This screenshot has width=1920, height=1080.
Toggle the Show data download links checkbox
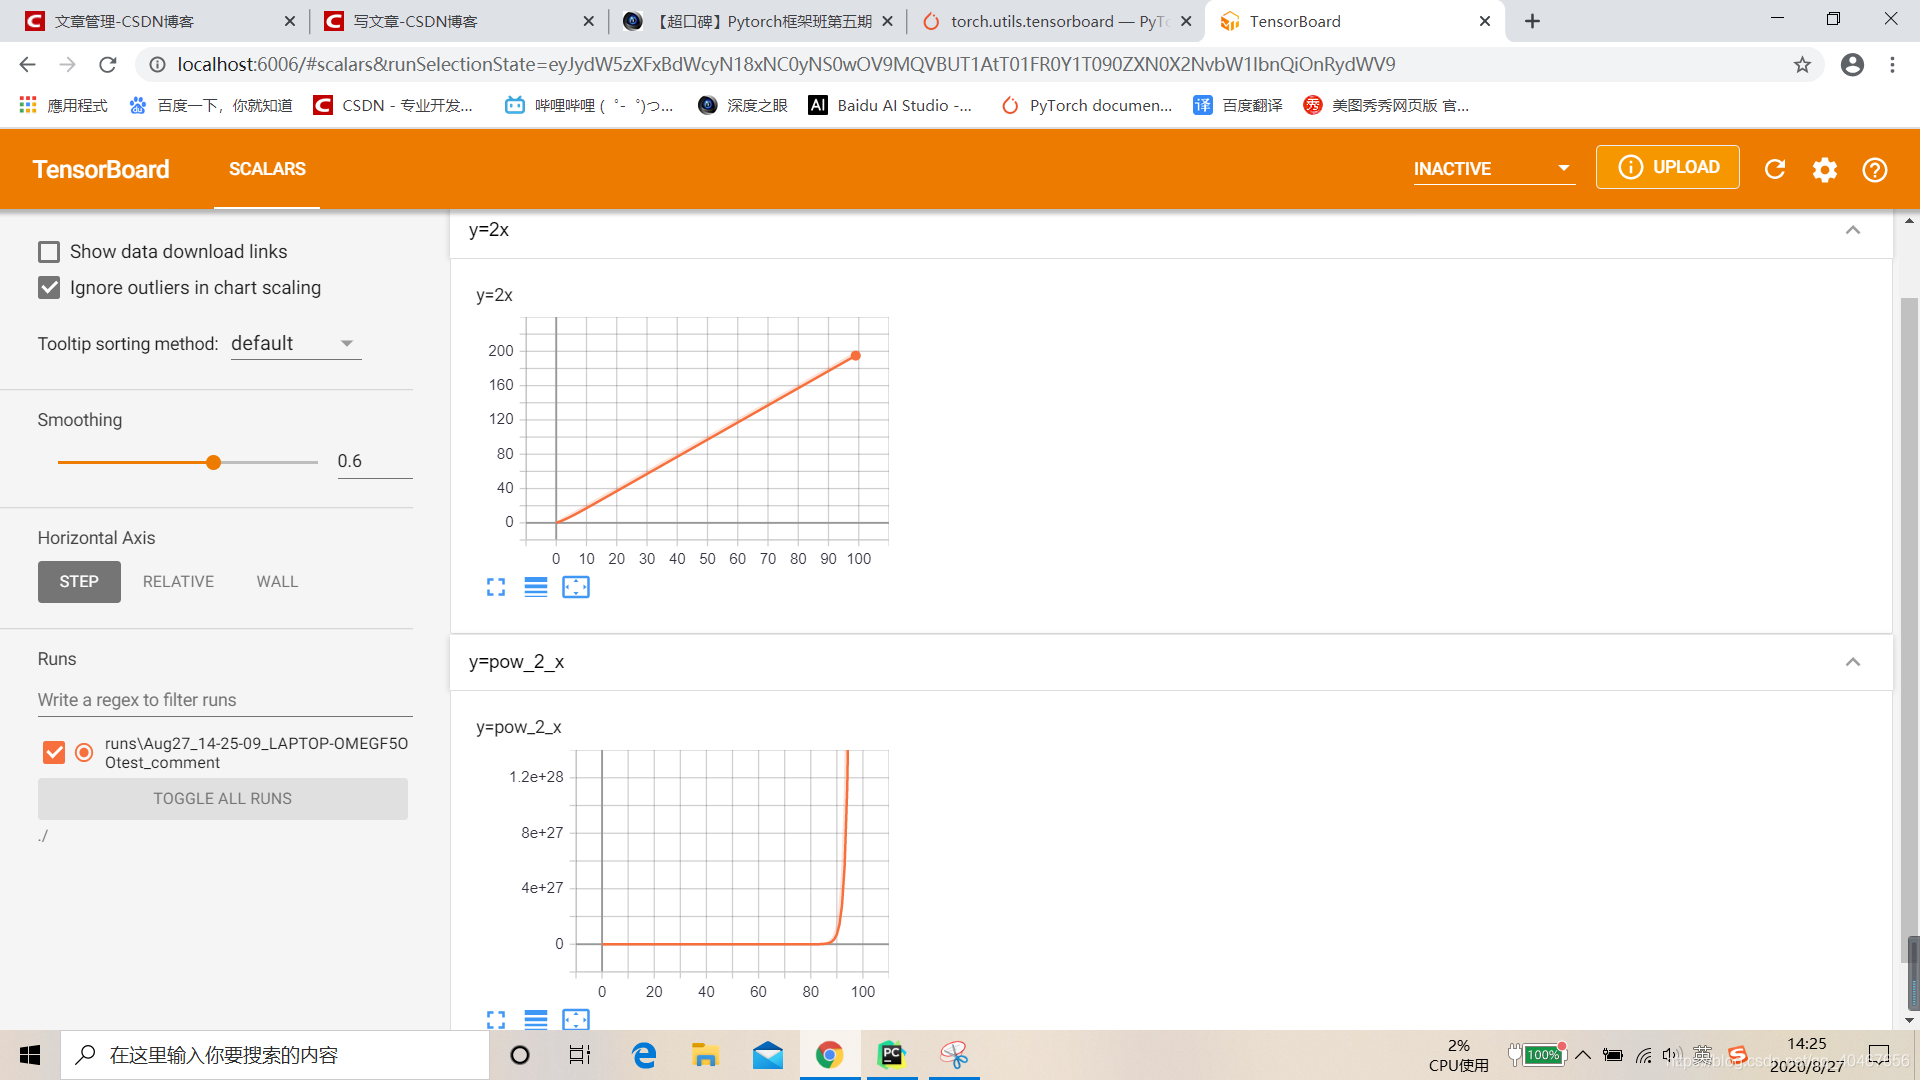[47, 251]
